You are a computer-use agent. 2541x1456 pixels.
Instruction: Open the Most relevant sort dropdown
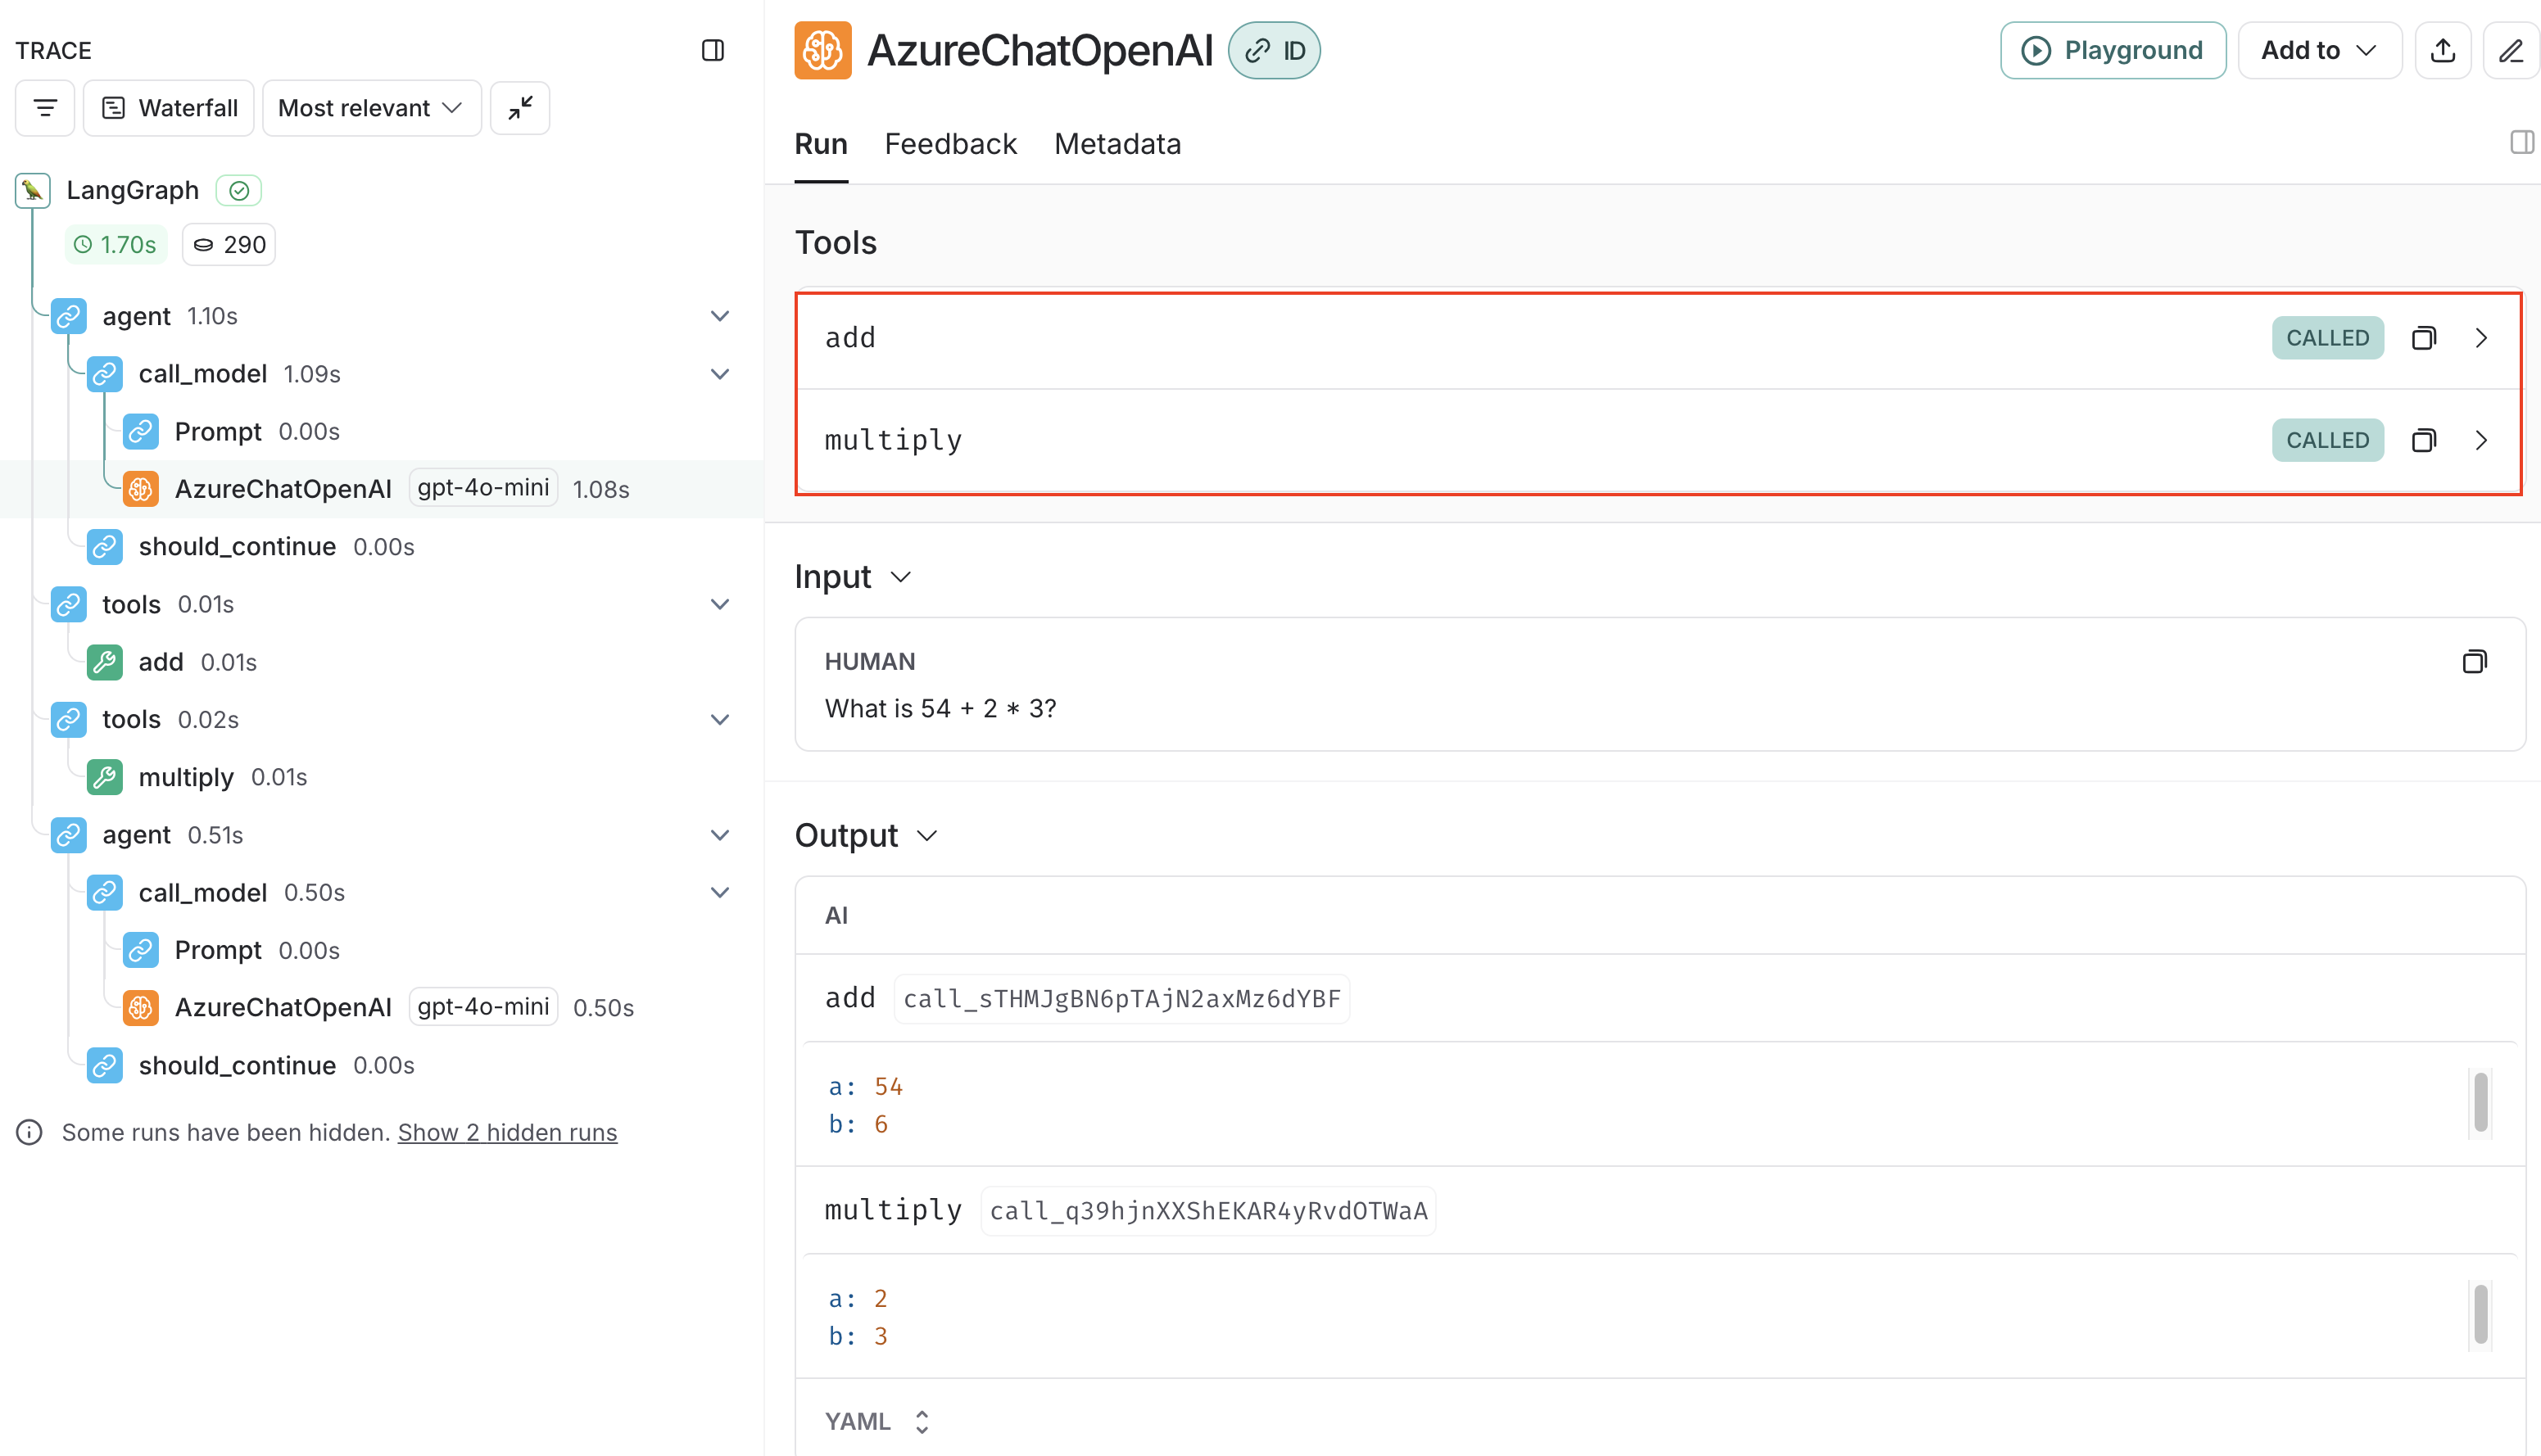point(371,107)
